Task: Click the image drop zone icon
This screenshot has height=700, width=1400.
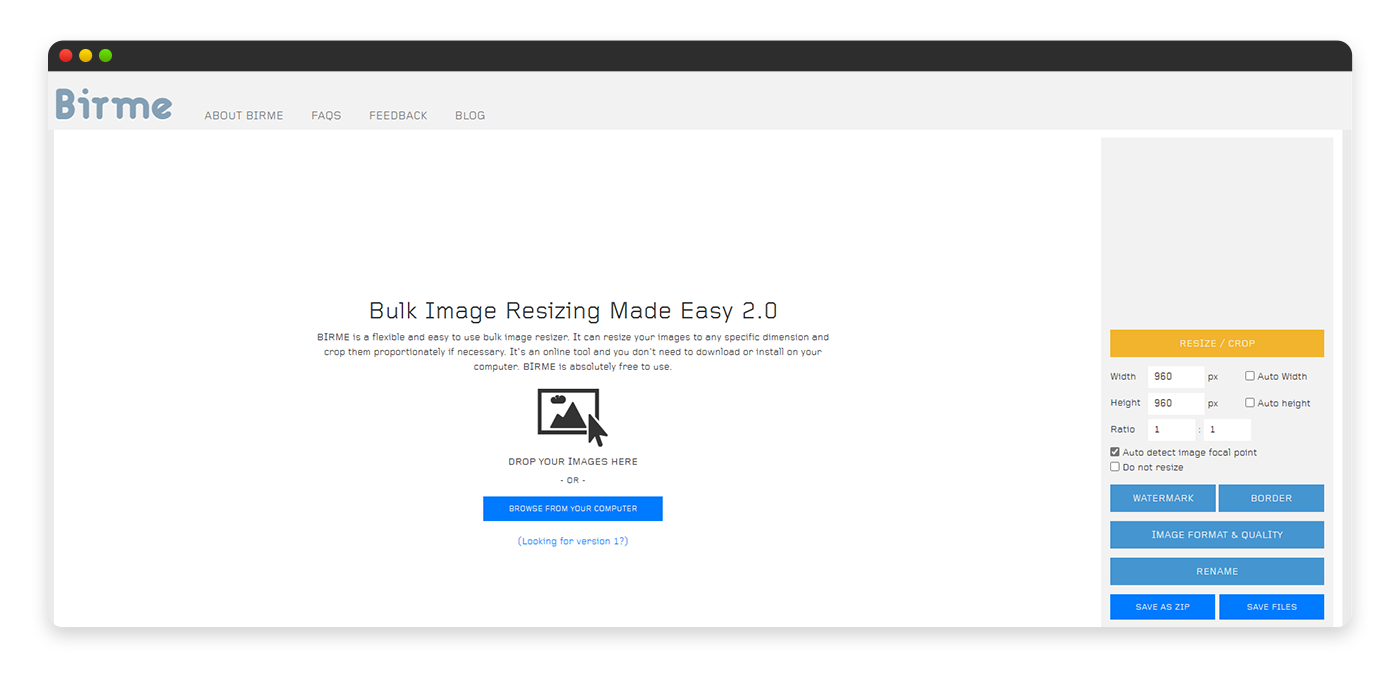Action: pyautogui.click(x=573, y=417)
